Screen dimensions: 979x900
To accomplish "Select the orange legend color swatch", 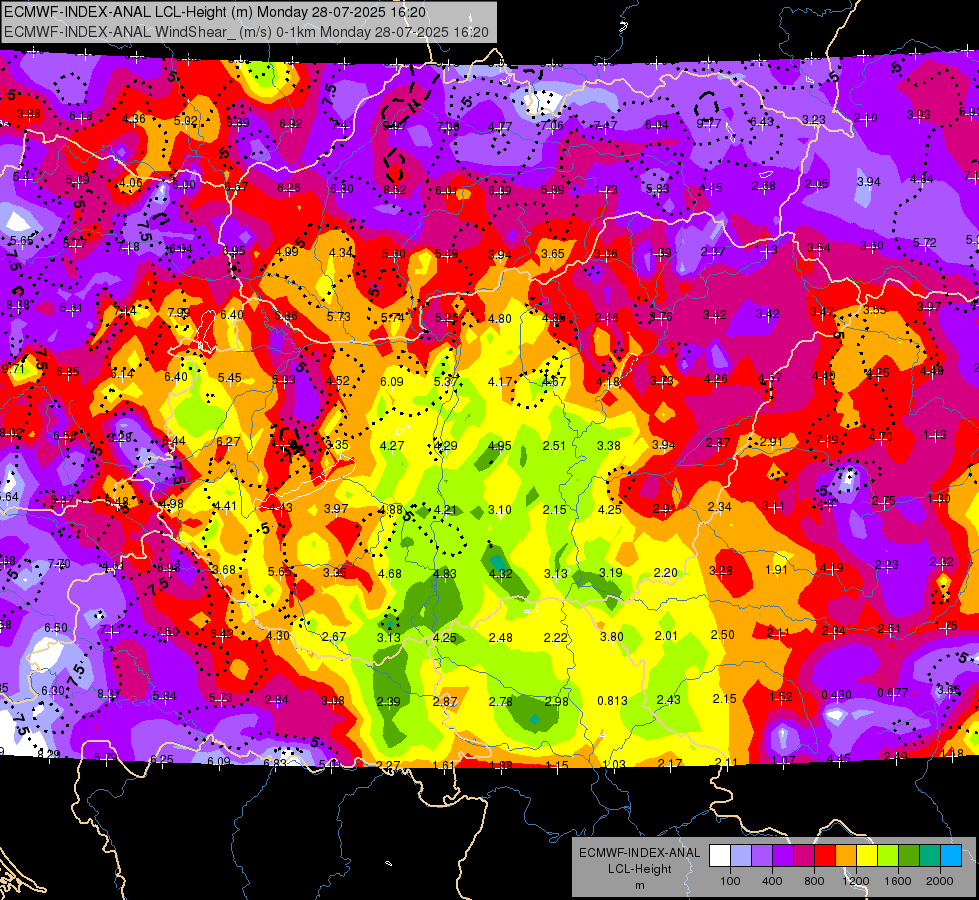I will tap(846, 856).
